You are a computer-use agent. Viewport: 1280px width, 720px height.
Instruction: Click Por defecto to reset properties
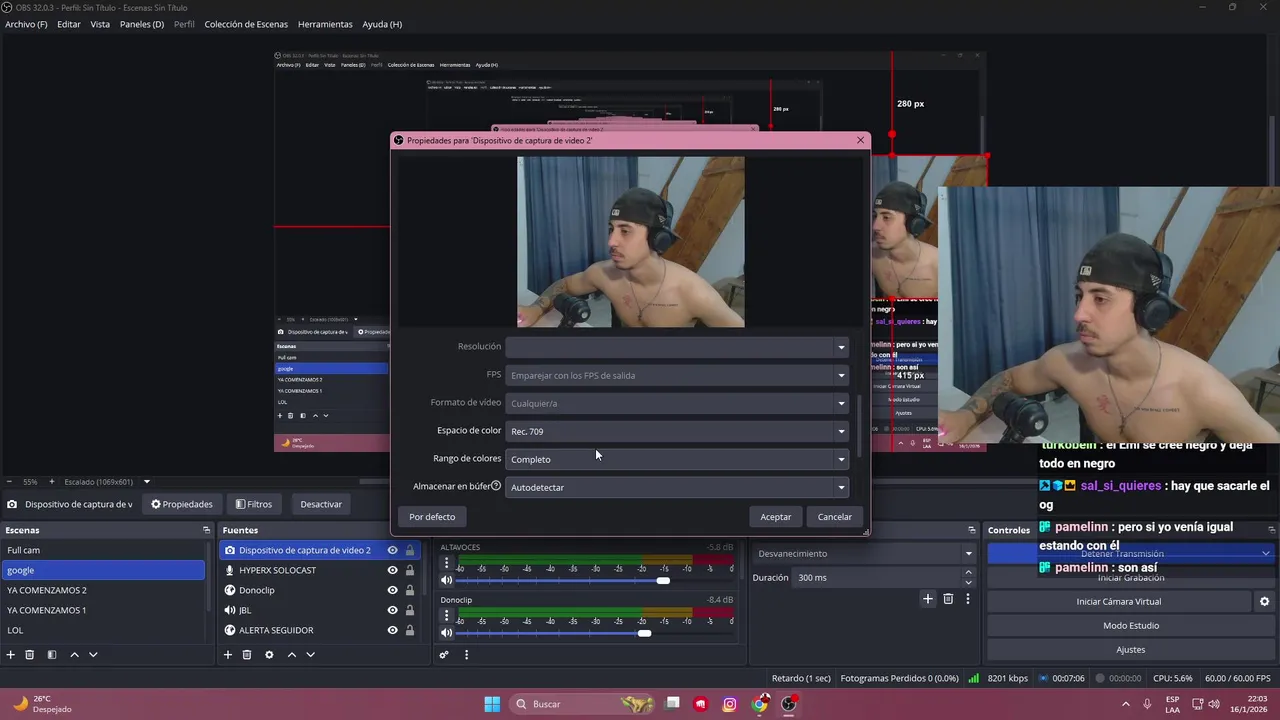(432, 517)
